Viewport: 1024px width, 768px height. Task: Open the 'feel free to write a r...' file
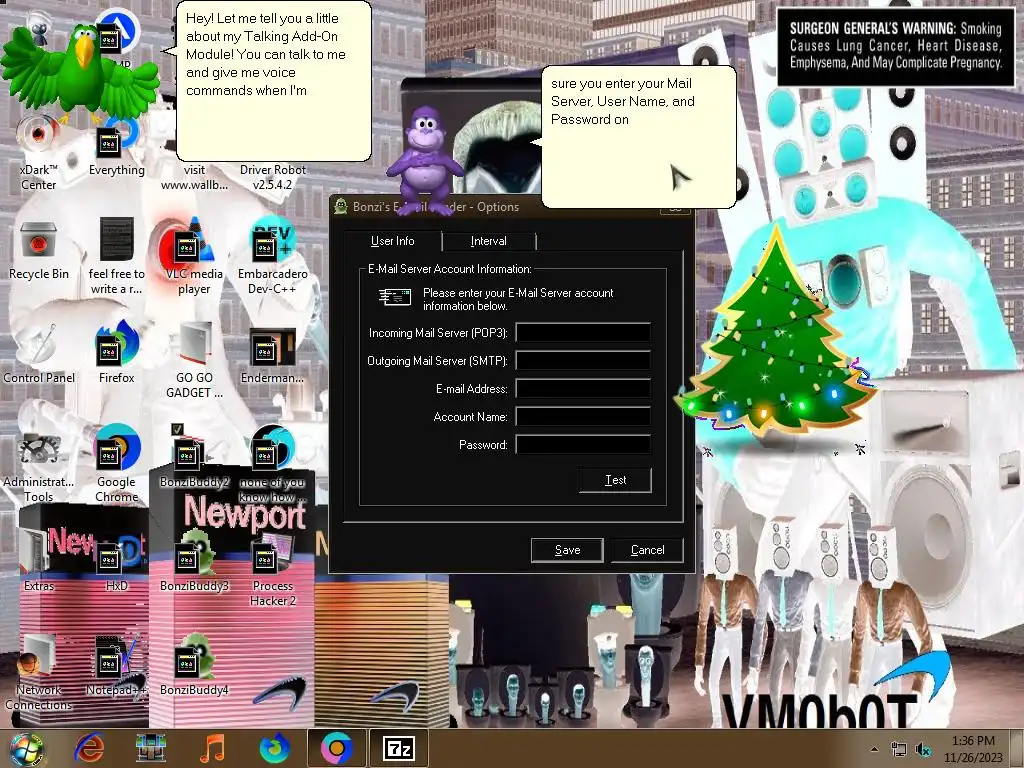117,256
